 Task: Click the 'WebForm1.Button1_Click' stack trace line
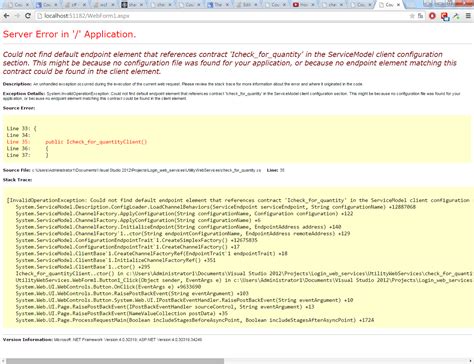tap(243, 280)
